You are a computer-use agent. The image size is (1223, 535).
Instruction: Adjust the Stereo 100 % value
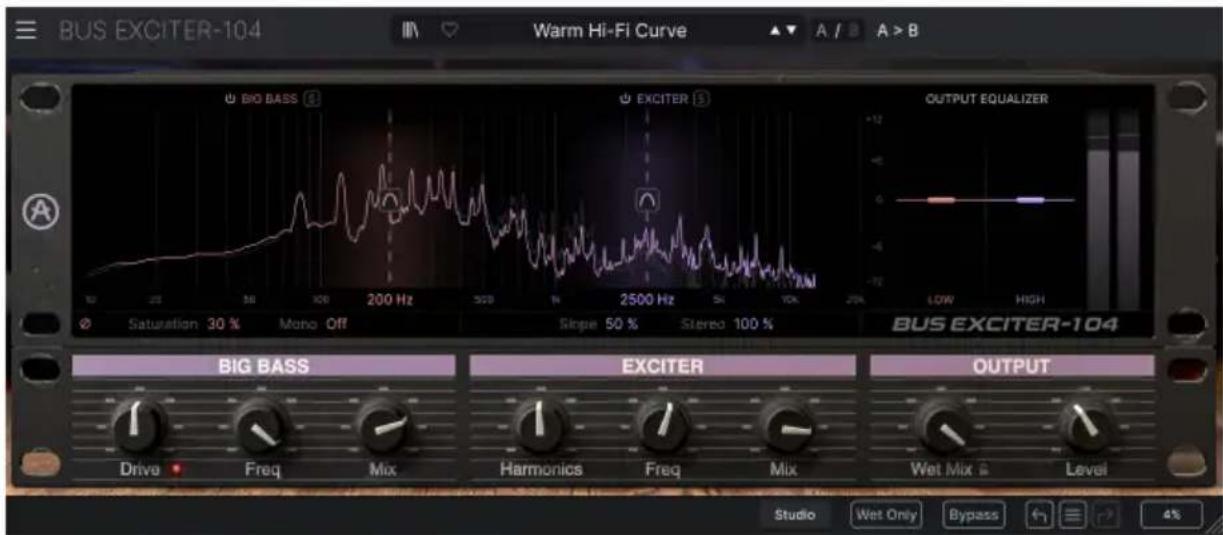pos(754,324)
